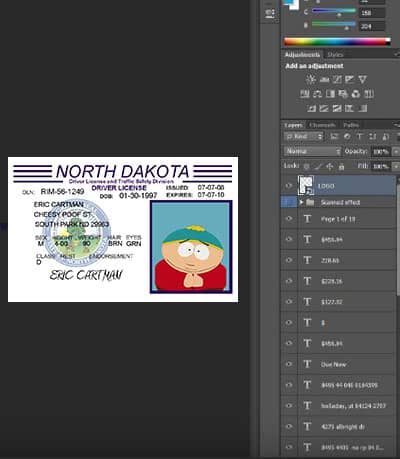Switch to the Styles tab

(x=335, y=55)
